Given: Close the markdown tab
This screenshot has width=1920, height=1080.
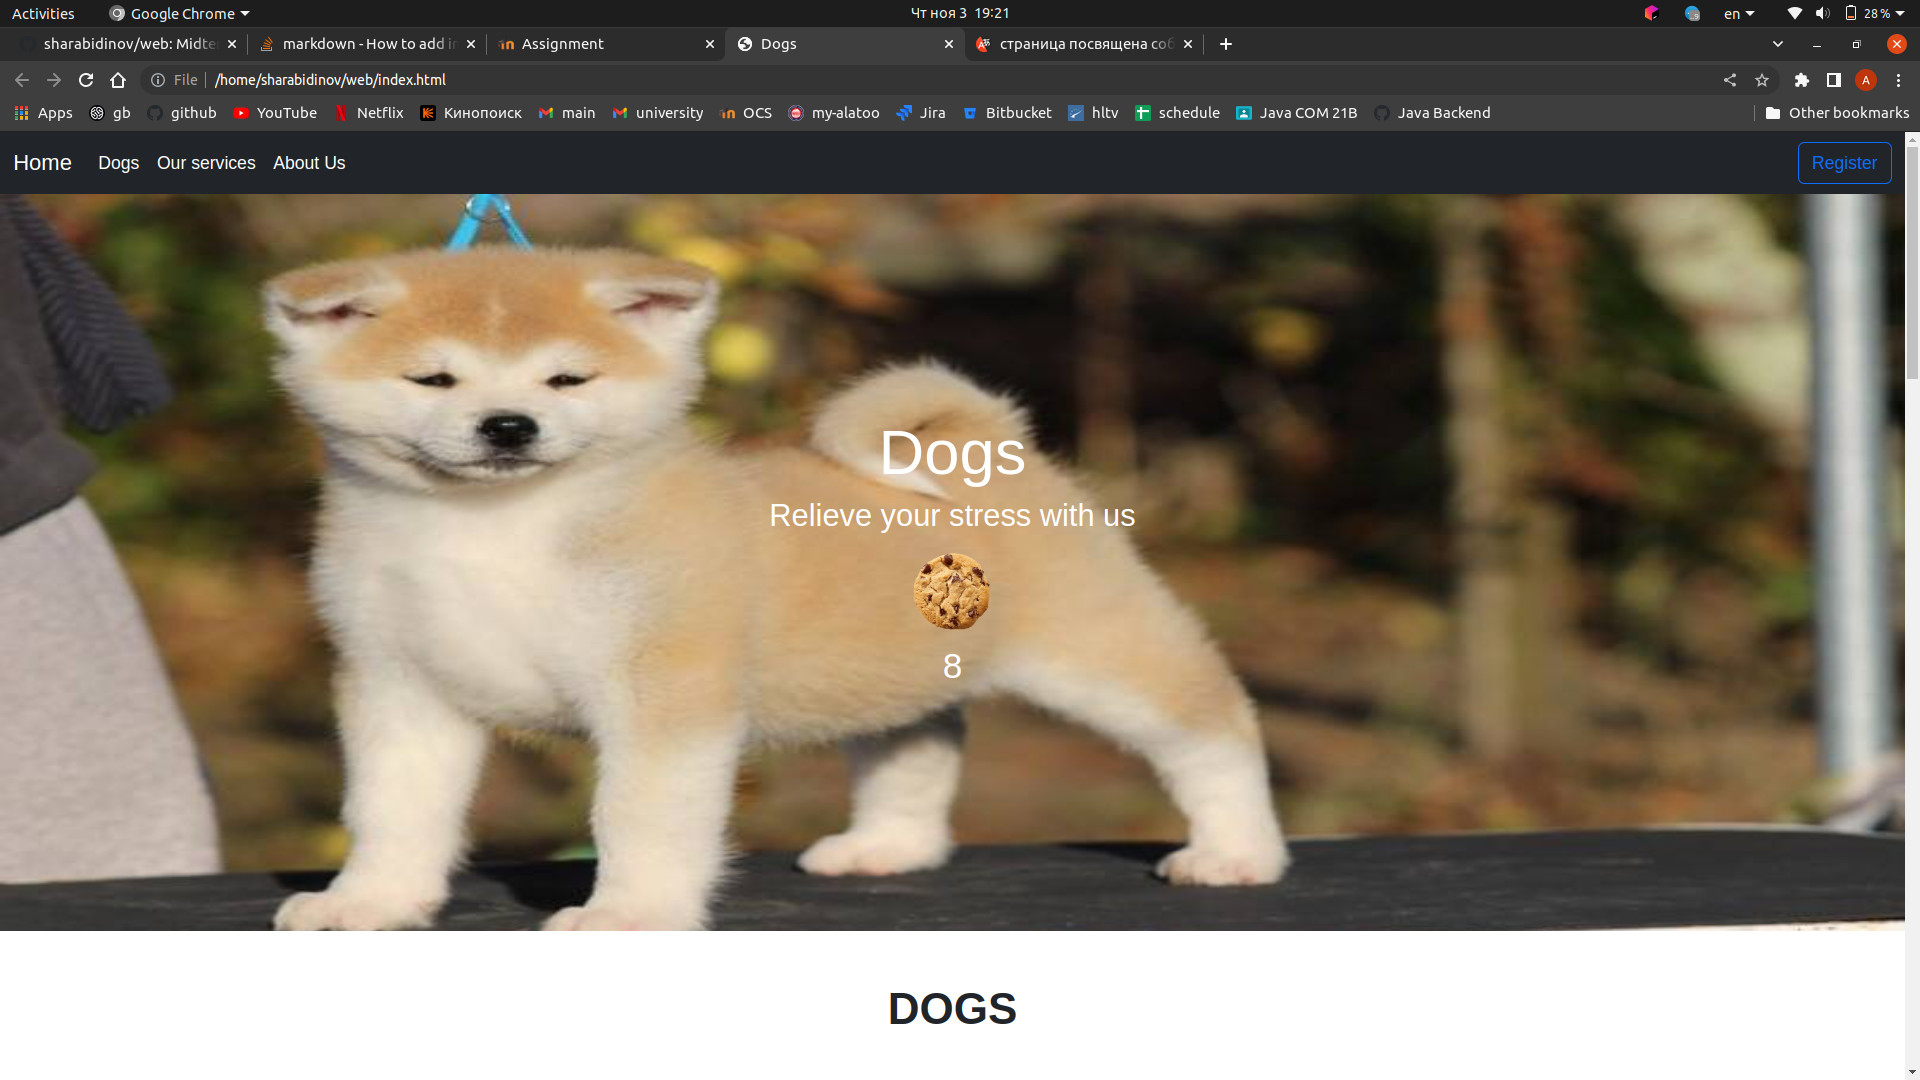Looking at the screenshot, I should [471, 44].
